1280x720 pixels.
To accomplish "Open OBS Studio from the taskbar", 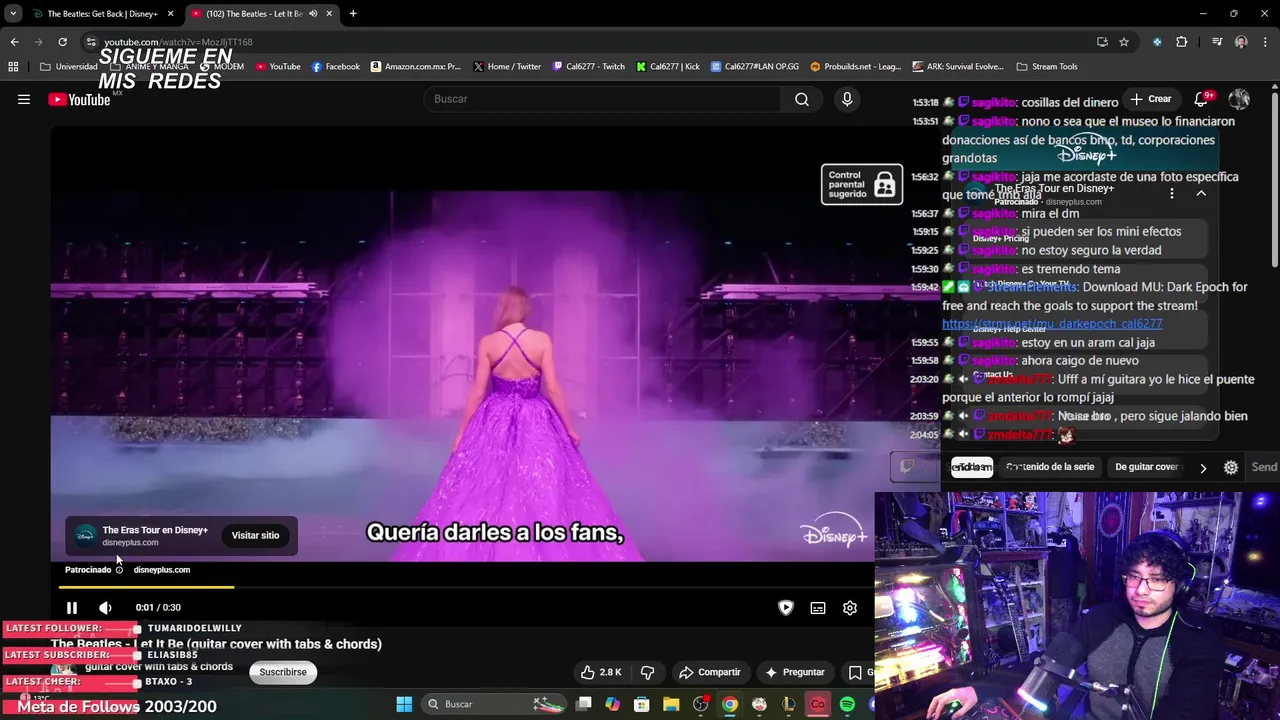I will (x=700, y=704).
